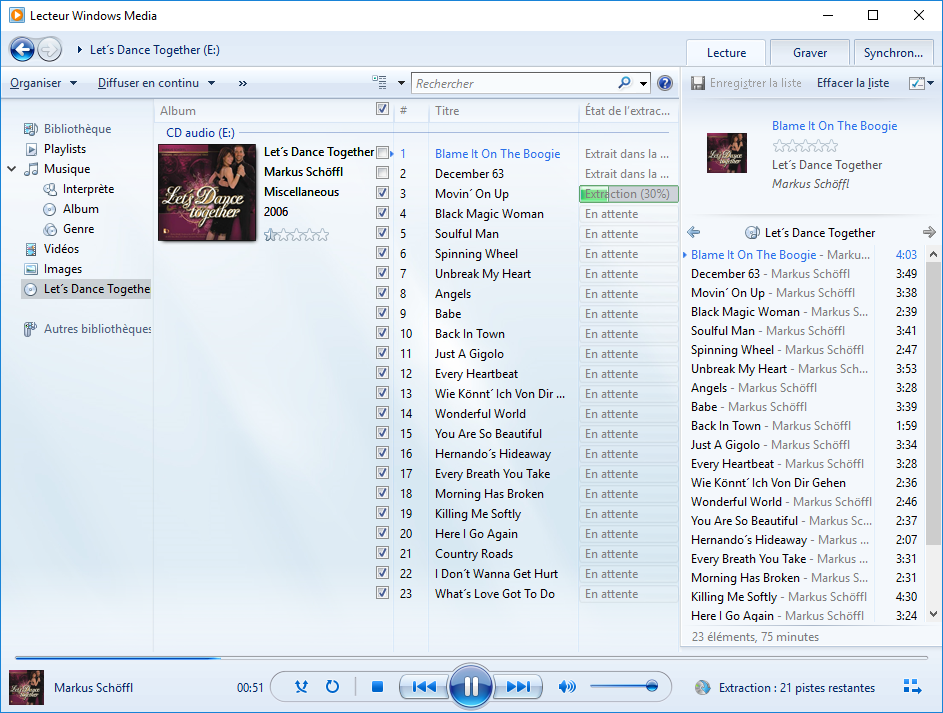Select Album in the navigation tree

tap(81, 209)
